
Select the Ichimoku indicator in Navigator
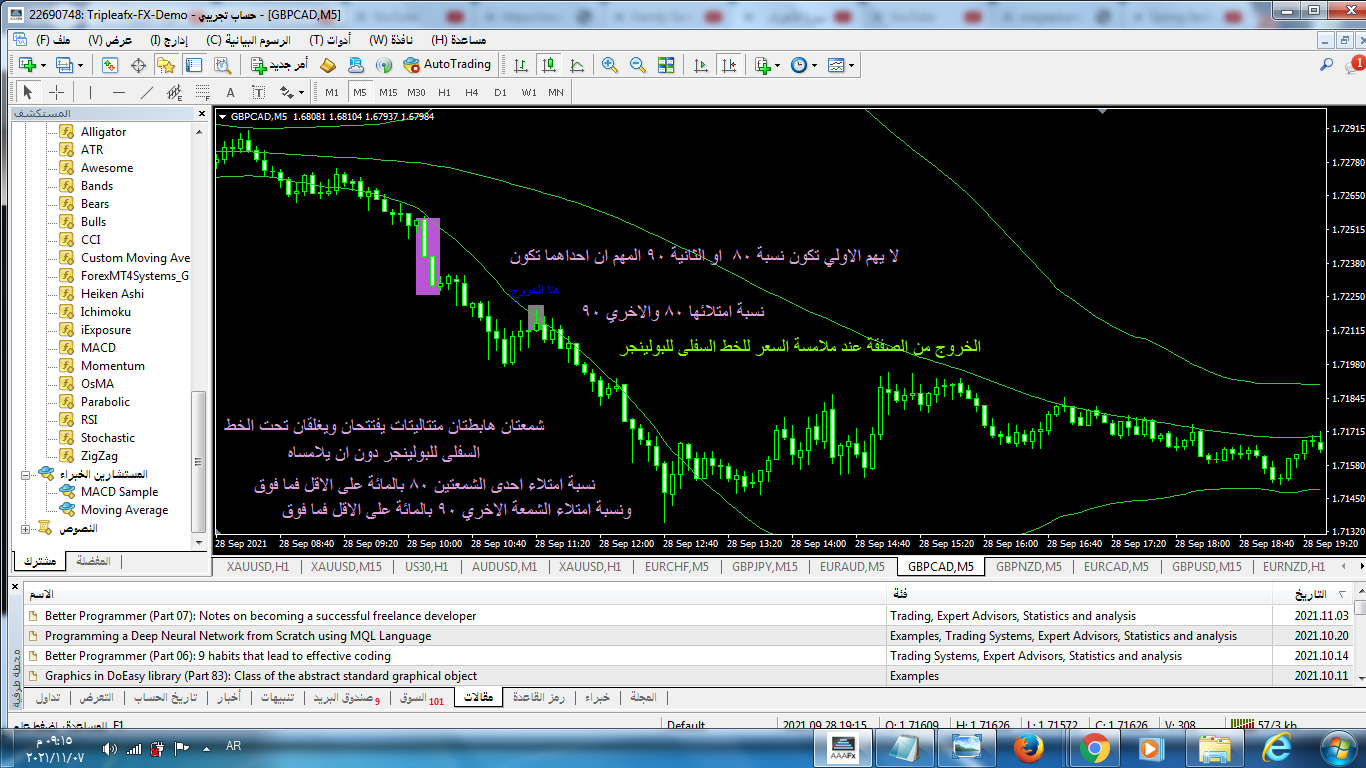coord(107,312)
